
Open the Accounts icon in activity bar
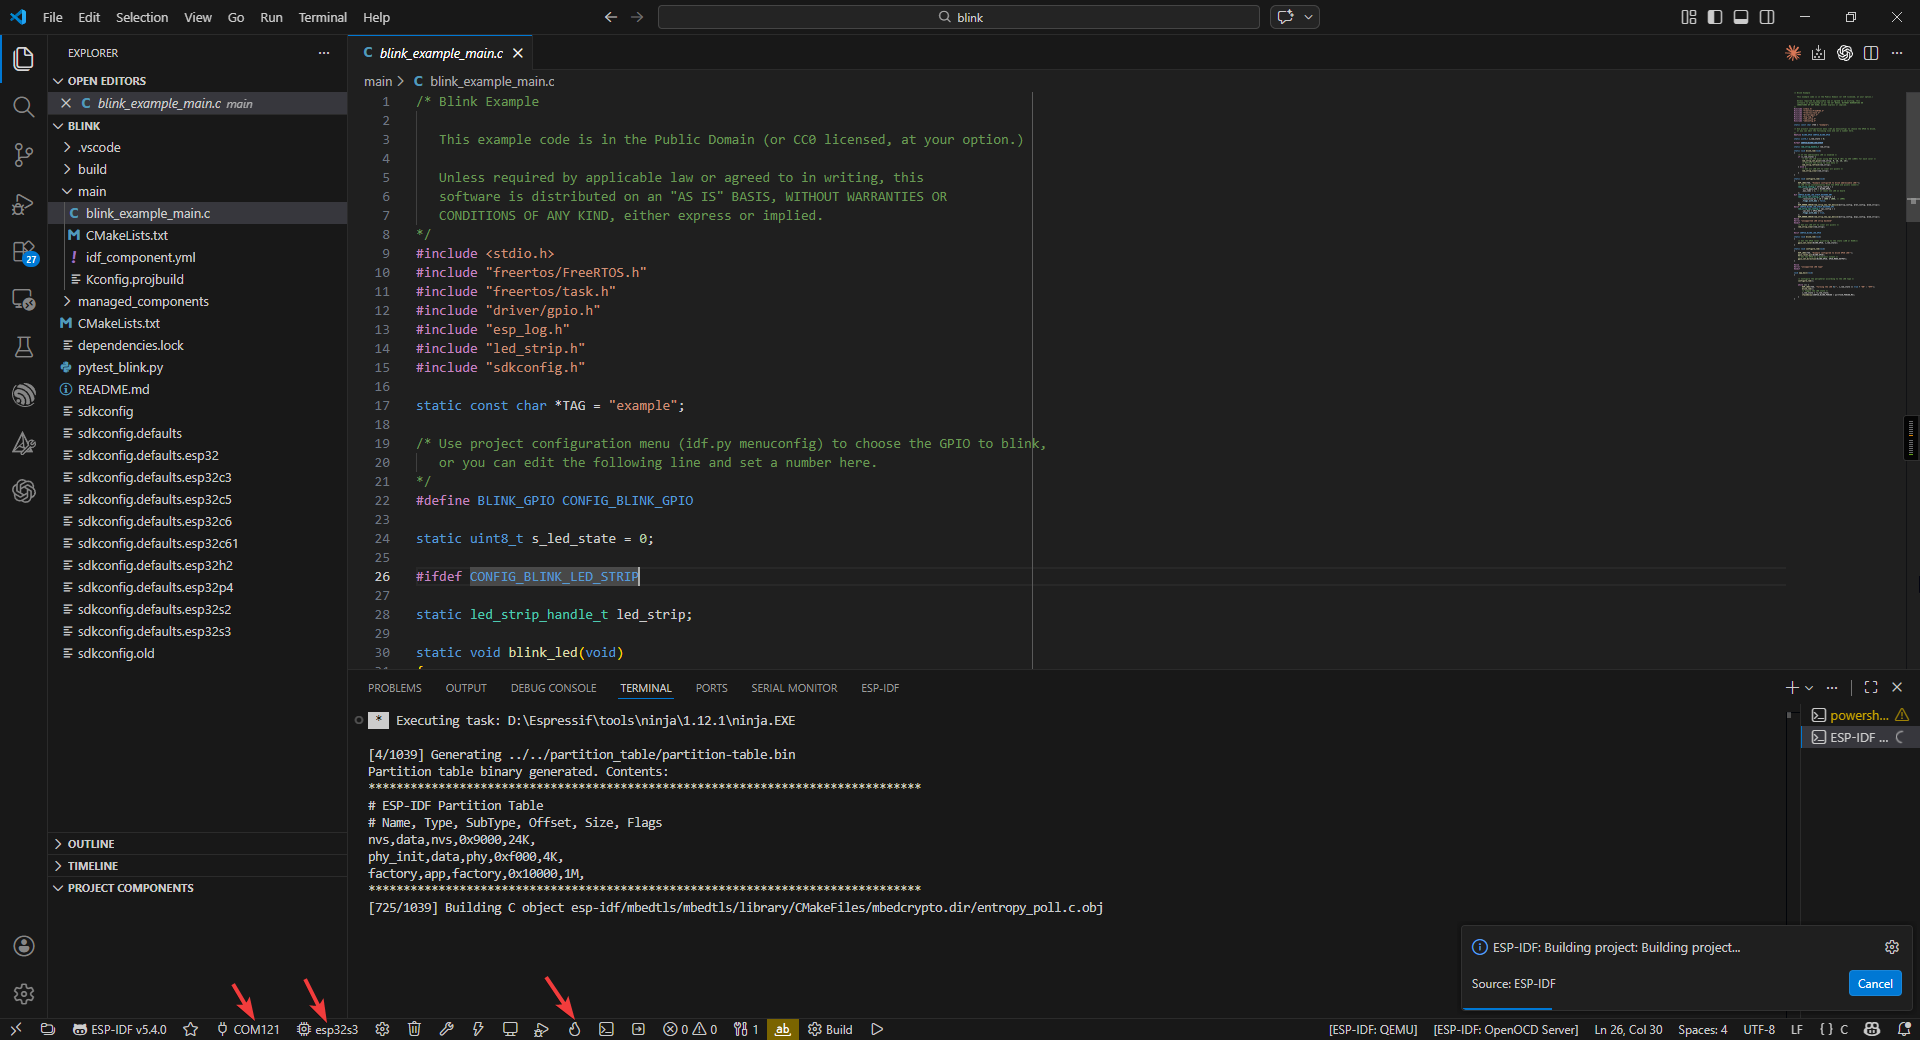24,946
